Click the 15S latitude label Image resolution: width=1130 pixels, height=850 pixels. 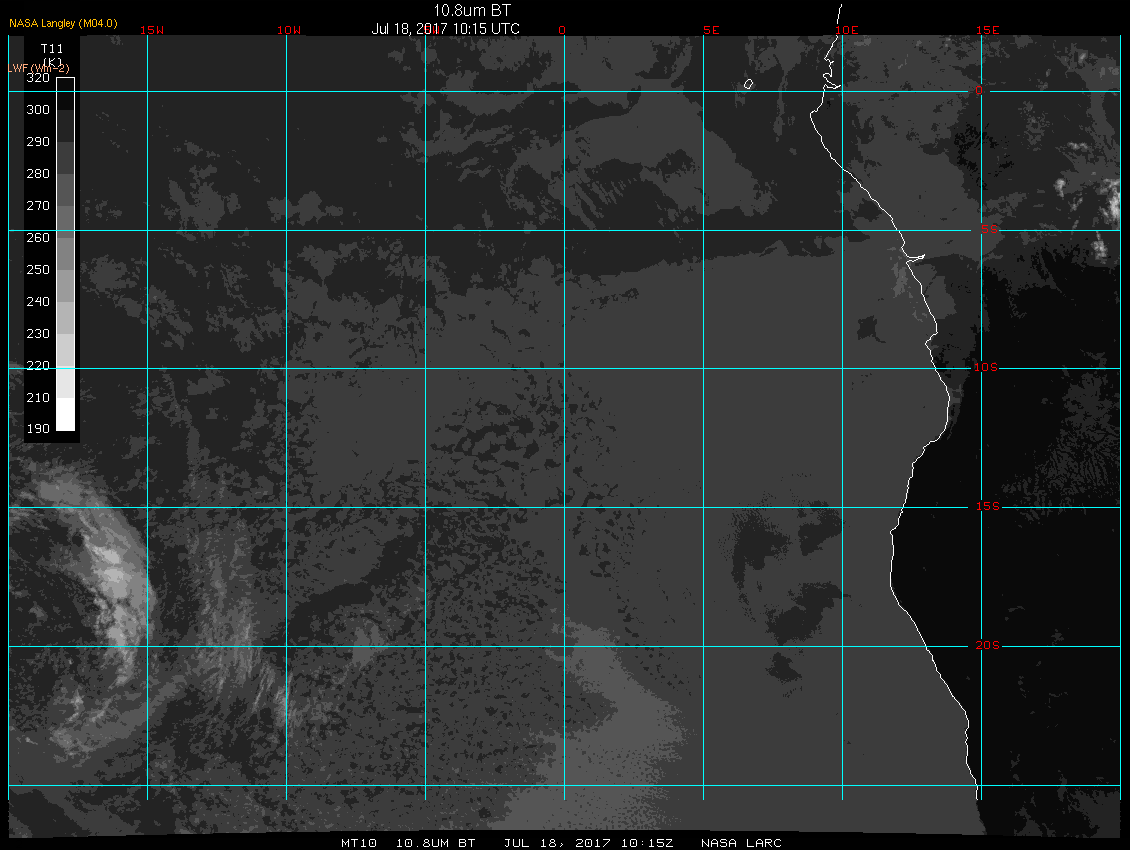pos(987,506)
